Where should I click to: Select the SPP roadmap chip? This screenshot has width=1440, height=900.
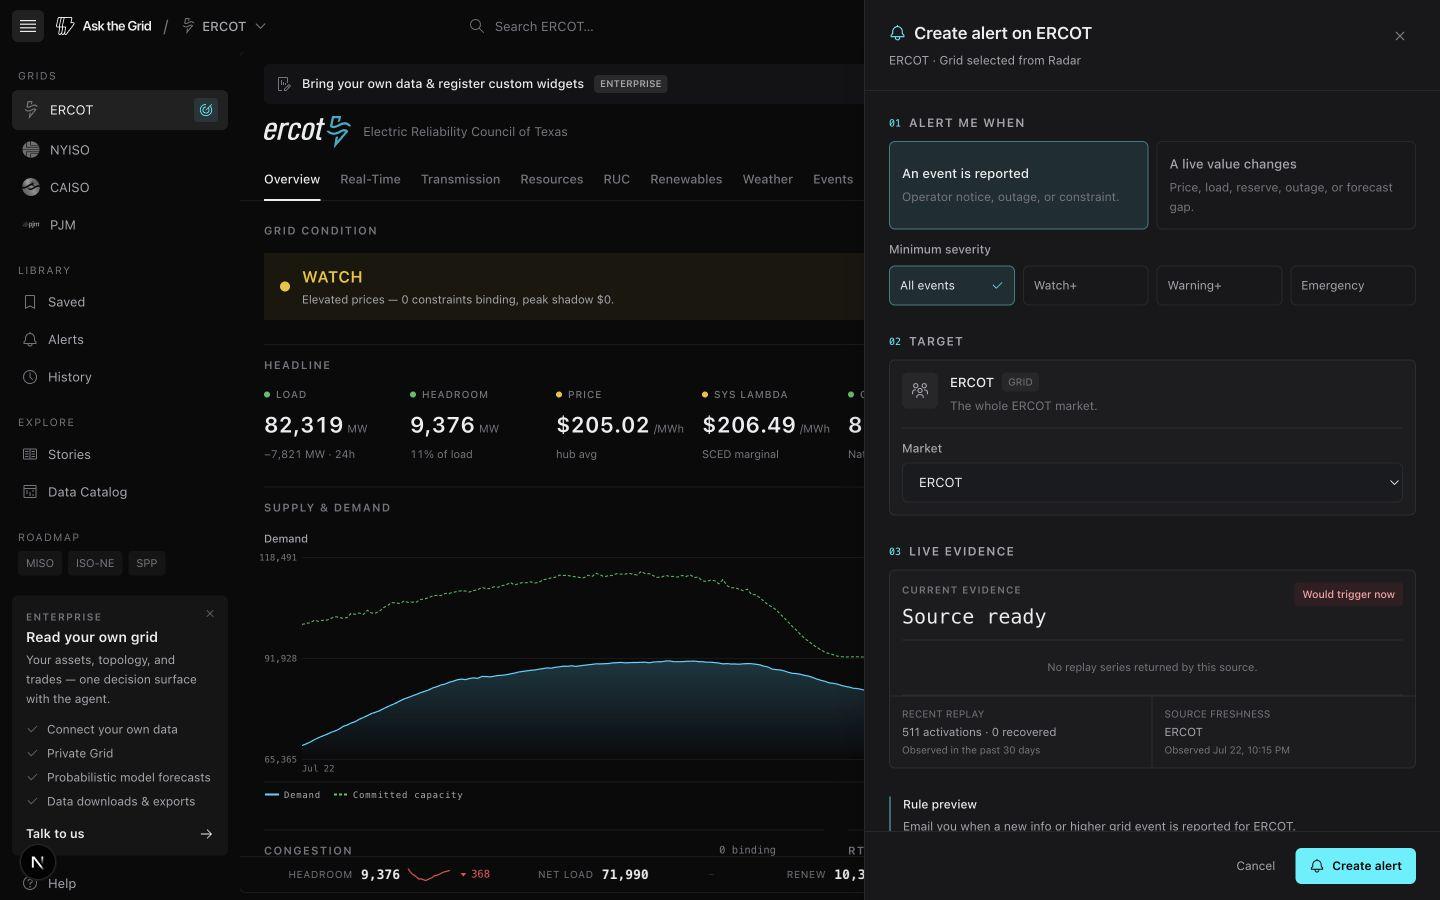(147, 563)
